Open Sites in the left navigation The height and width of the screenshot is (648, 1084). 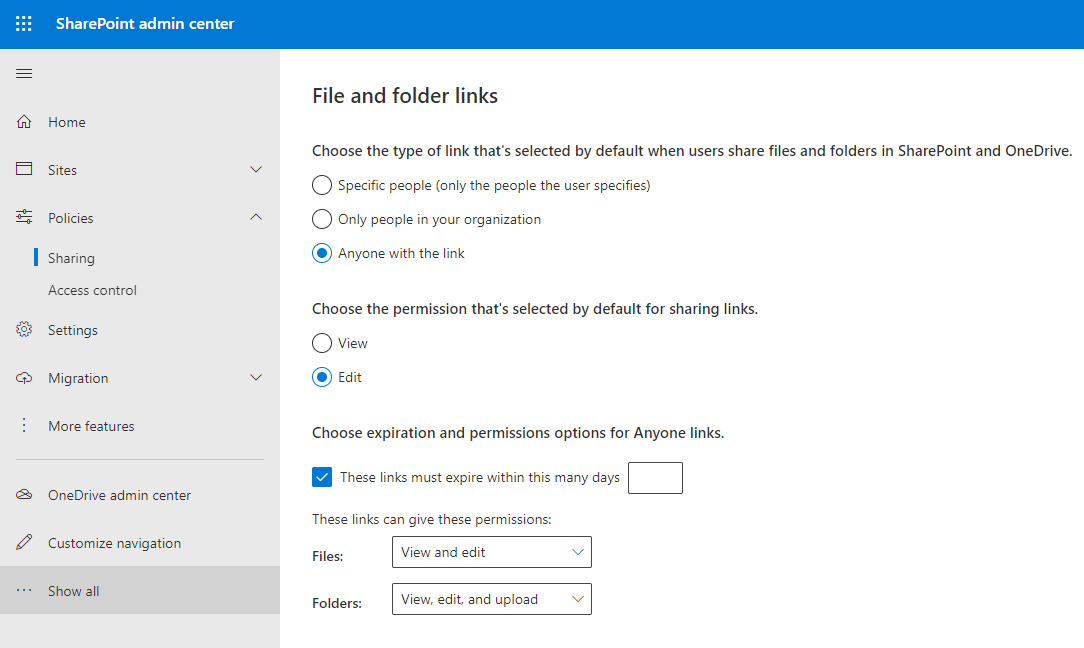62,170
